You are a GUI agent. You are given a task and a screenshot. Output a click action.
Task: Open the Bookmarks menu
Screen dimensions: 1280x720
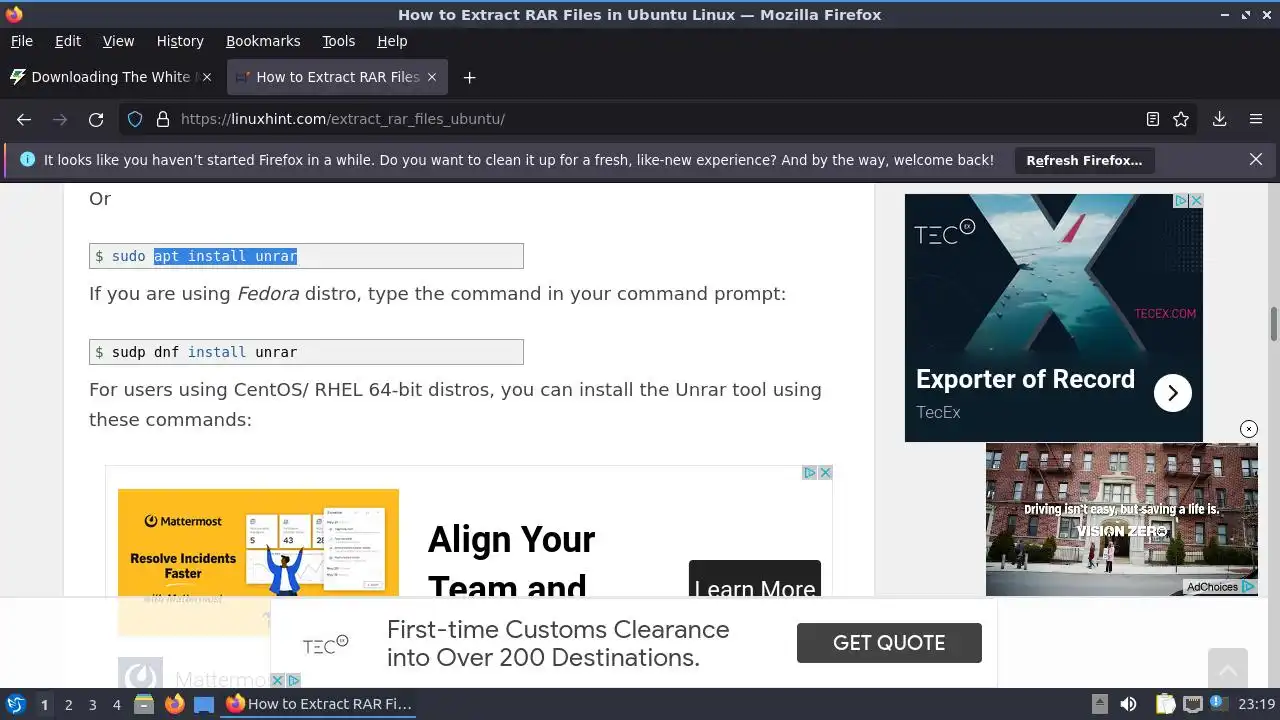click(263, 41)
